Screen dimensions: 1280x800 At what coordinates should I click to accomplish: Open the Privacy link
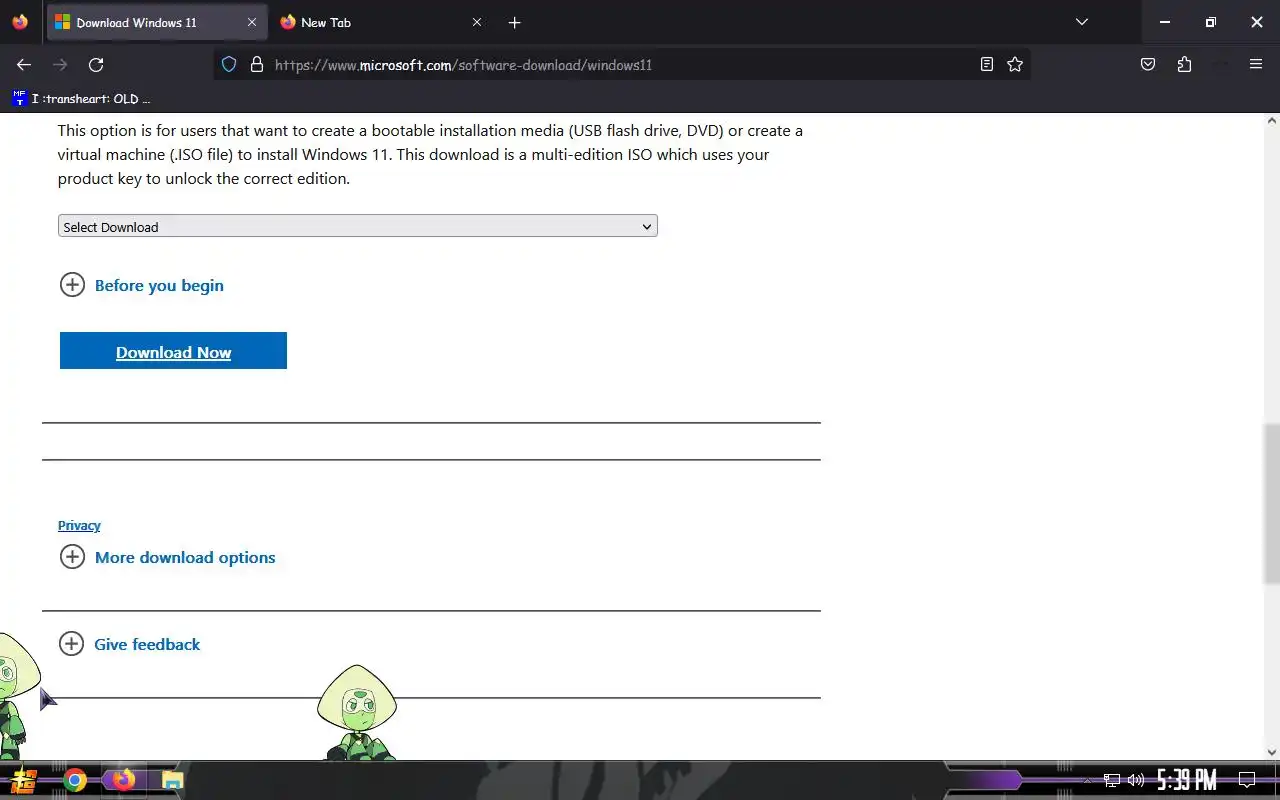[79, 525]
